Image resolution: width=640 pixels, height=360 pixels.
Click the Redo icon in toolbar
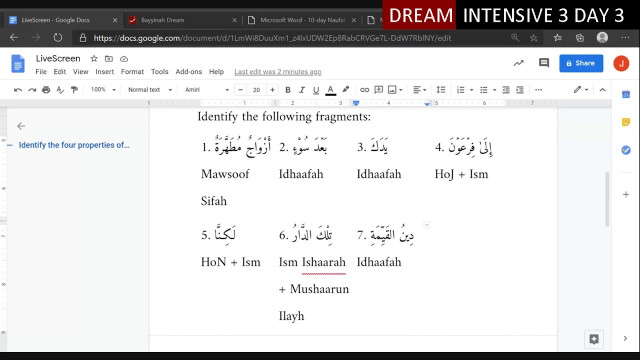click(x=32, y=90)
